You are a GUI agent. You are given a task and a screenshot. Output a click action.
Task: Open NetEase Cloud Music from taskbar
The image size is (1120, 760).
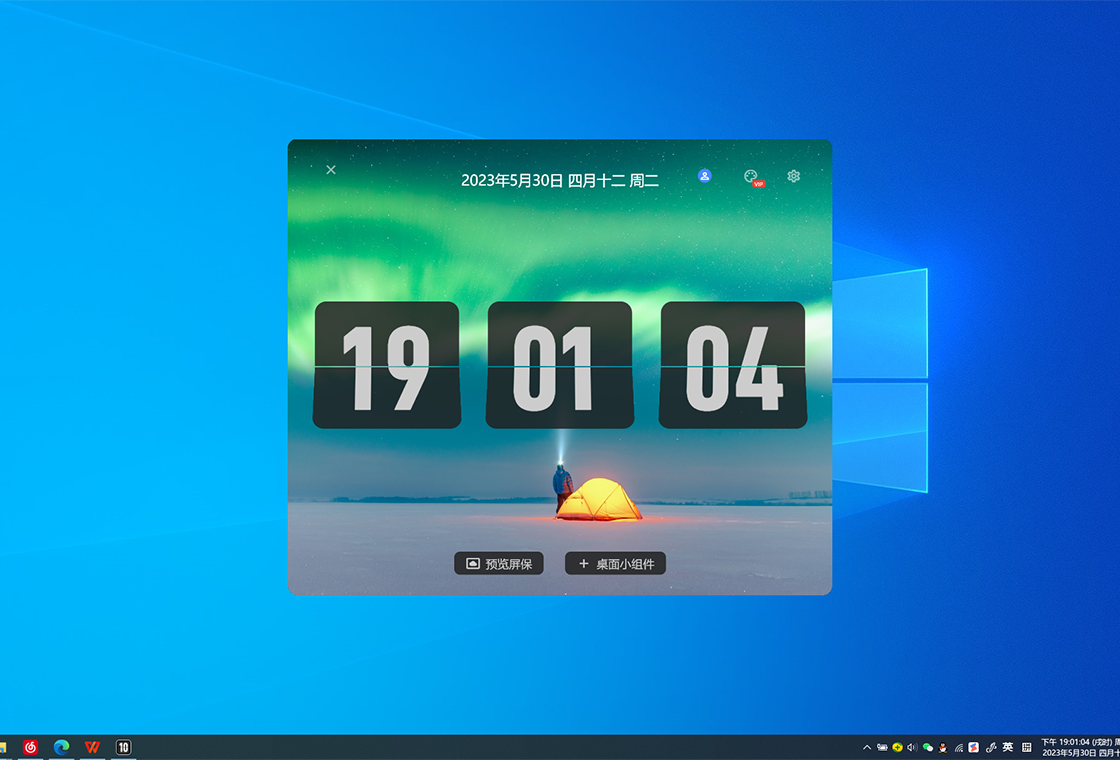pyautogui.click(x=31, y=747)
